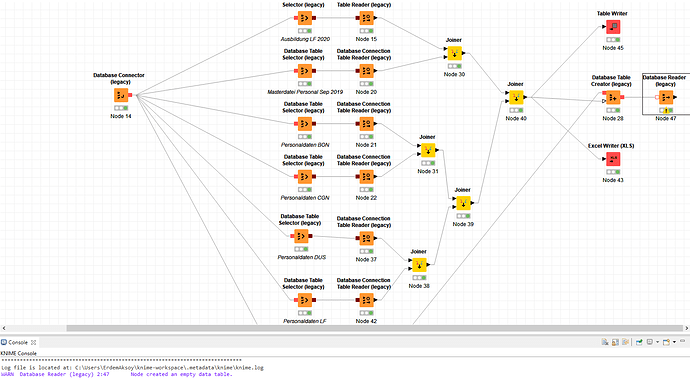
Task: Select the Joiner node 39 icon
Action: click(463, 203)
